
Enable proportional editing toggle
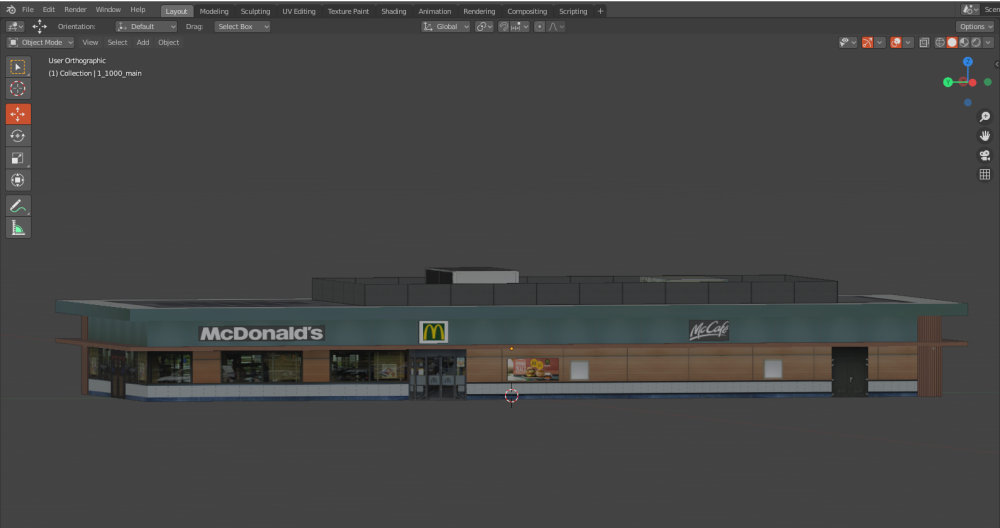click(540, 27)
